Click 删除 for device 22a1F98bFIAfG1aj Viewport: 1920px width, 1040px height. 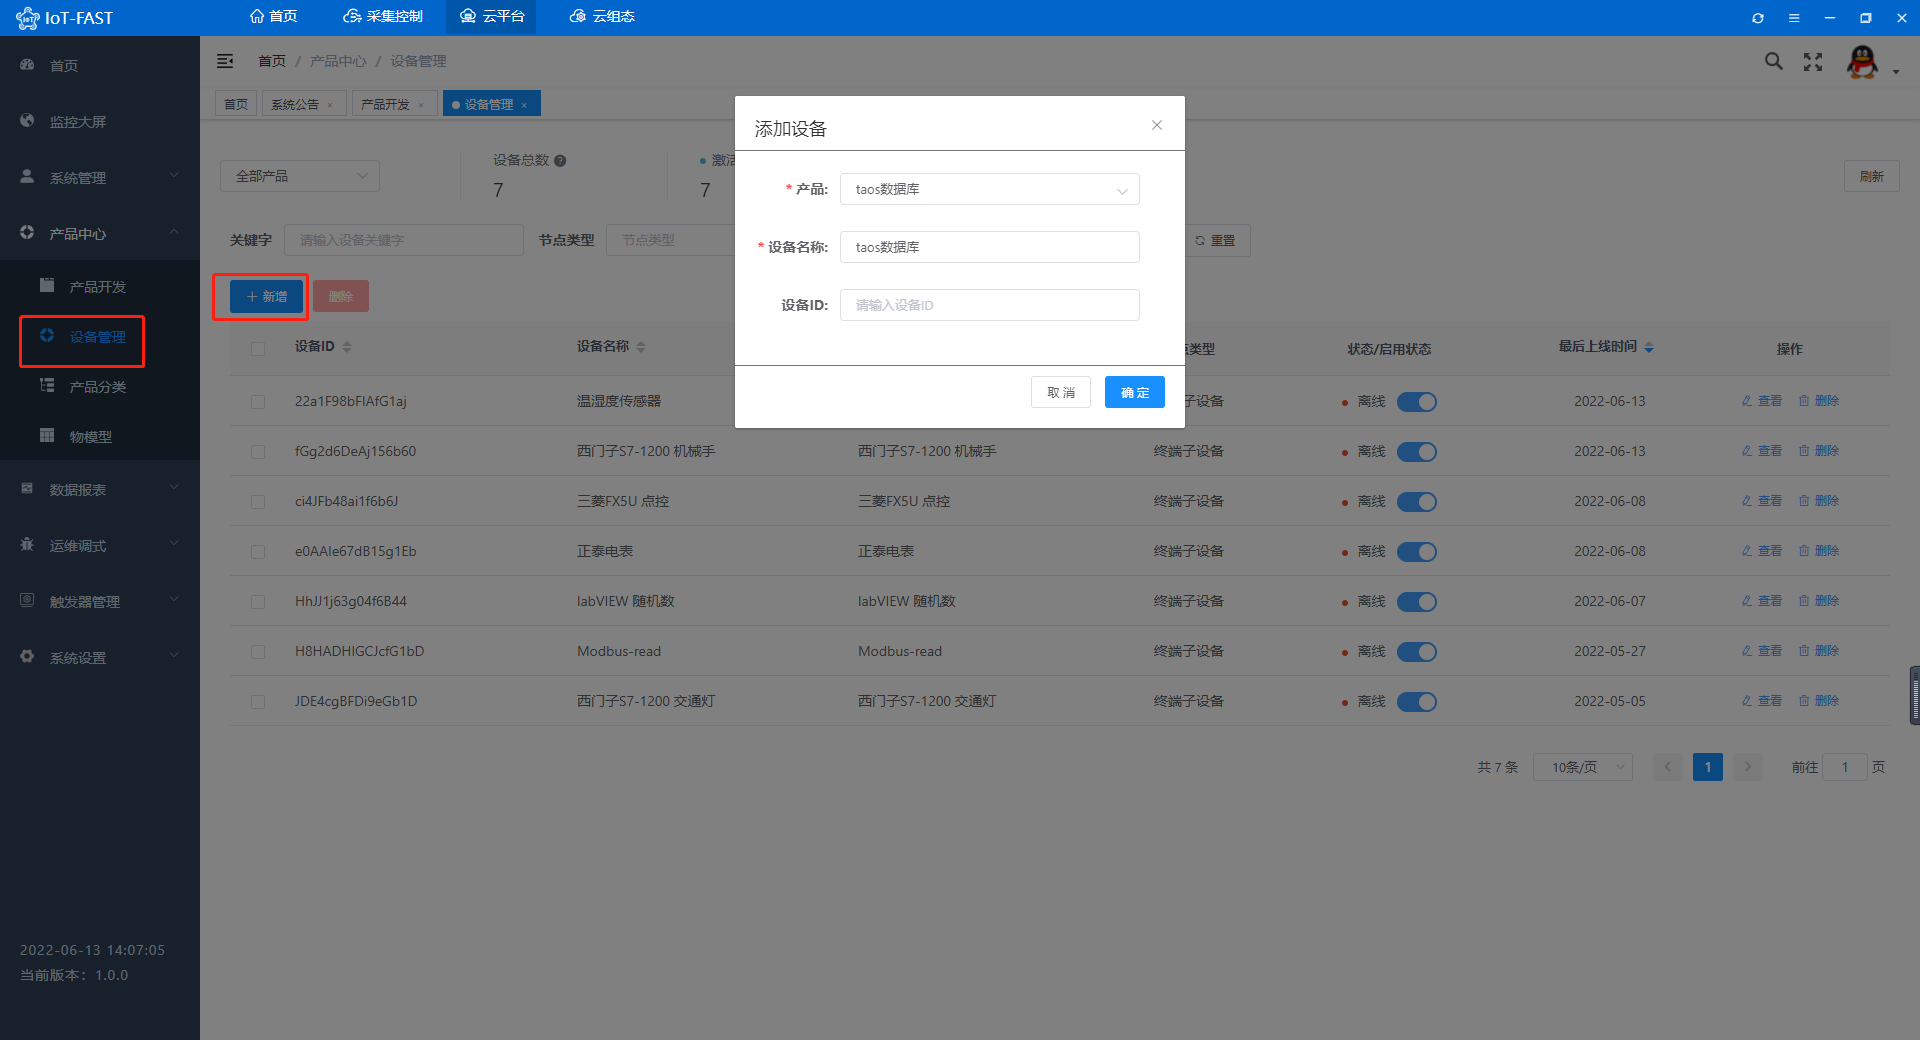[x=1819, y=401]
